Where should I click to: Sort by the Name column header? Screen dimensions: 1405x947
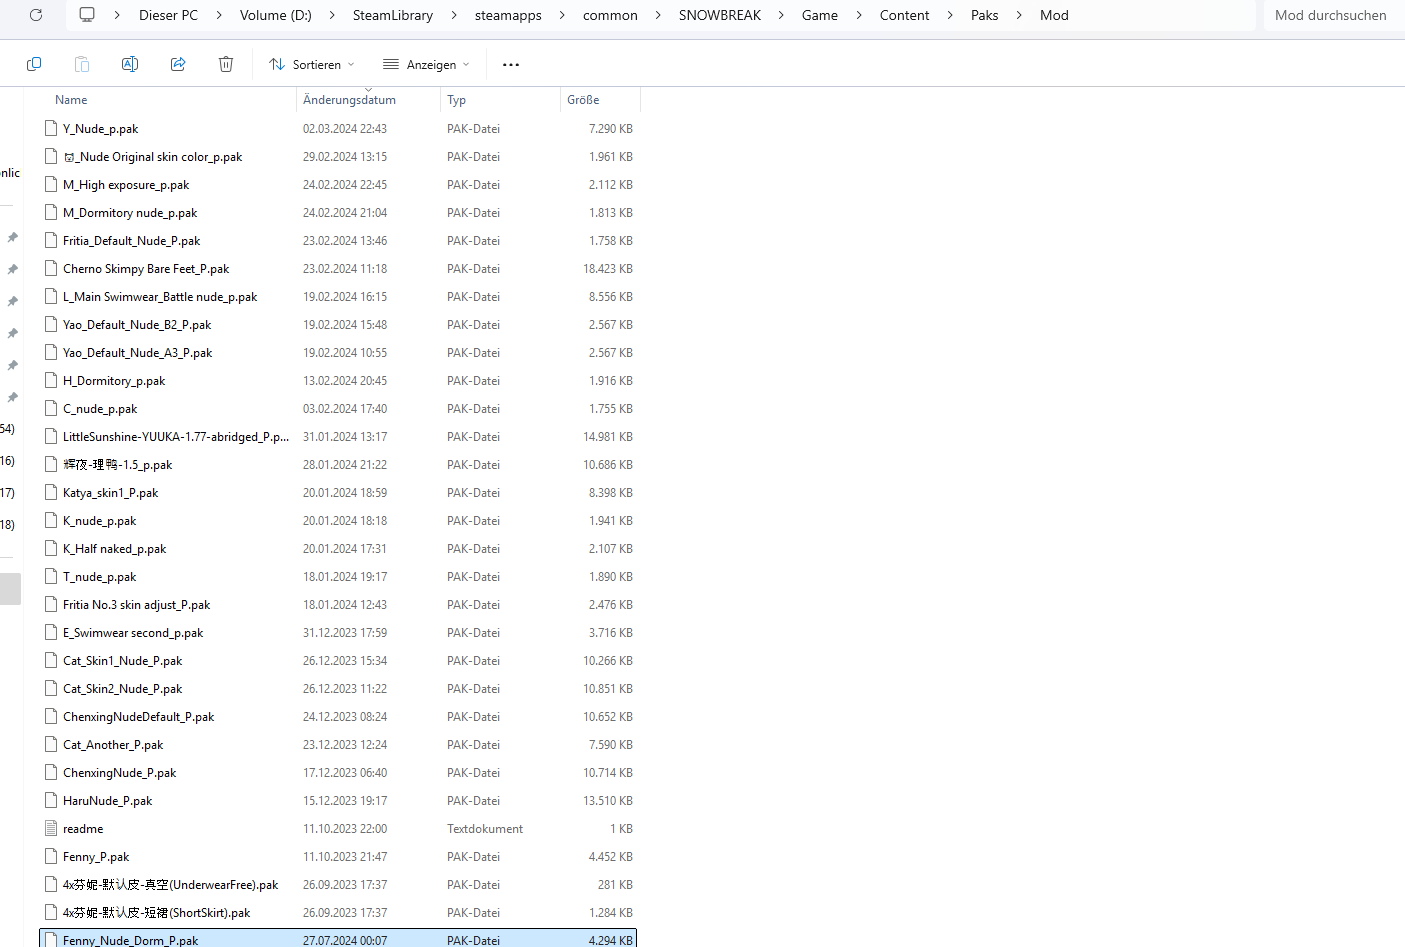[x=71, y=100]
